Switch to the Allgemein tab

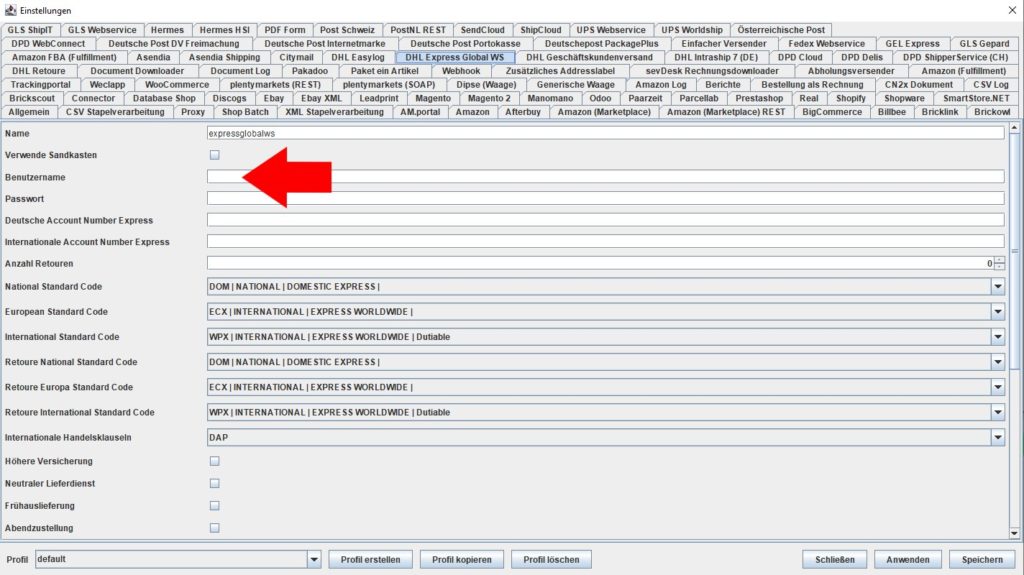(29, 112)
